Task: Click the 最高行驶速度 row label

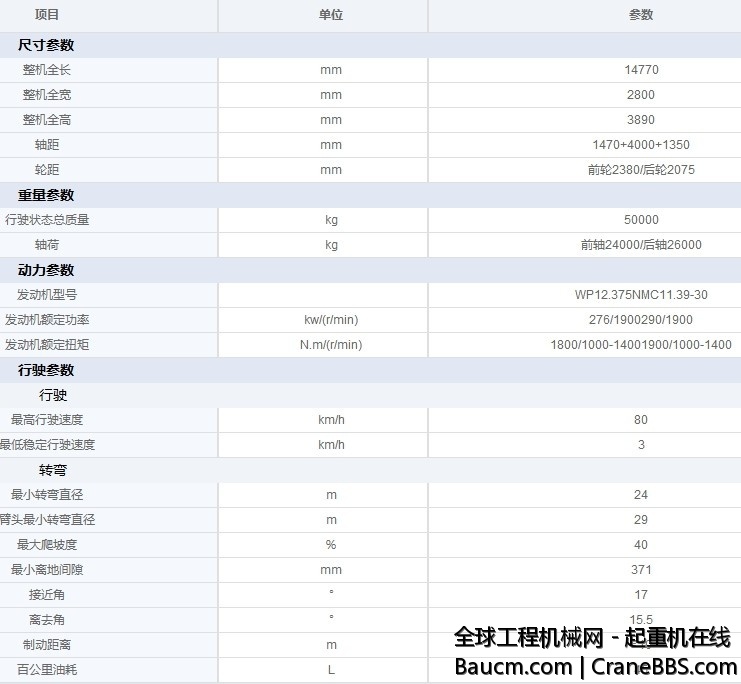Action: point(47,420)
